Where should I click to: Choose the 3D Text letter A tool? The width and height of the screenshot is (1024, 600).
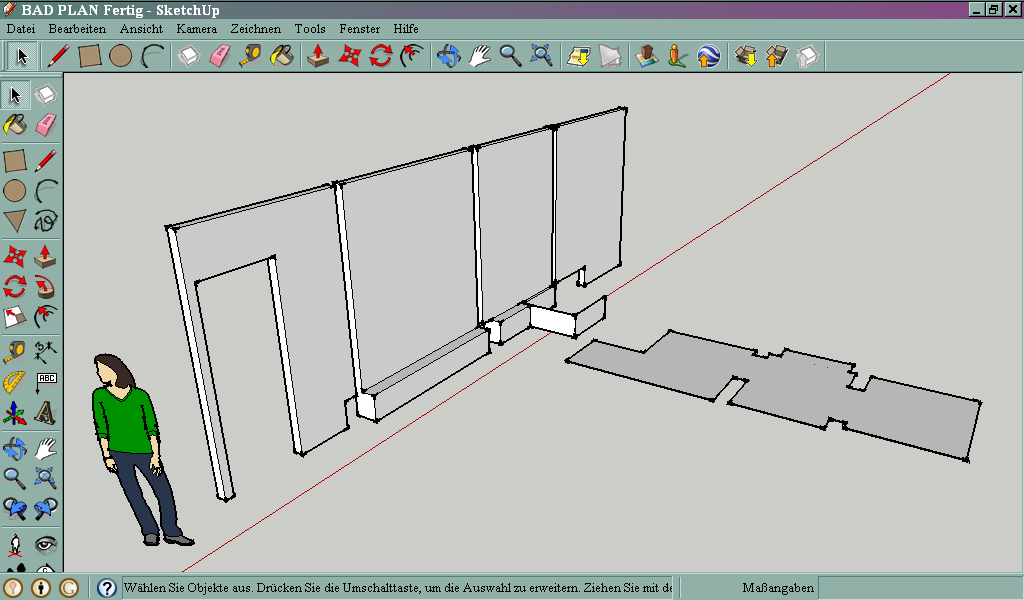[45, 413]
